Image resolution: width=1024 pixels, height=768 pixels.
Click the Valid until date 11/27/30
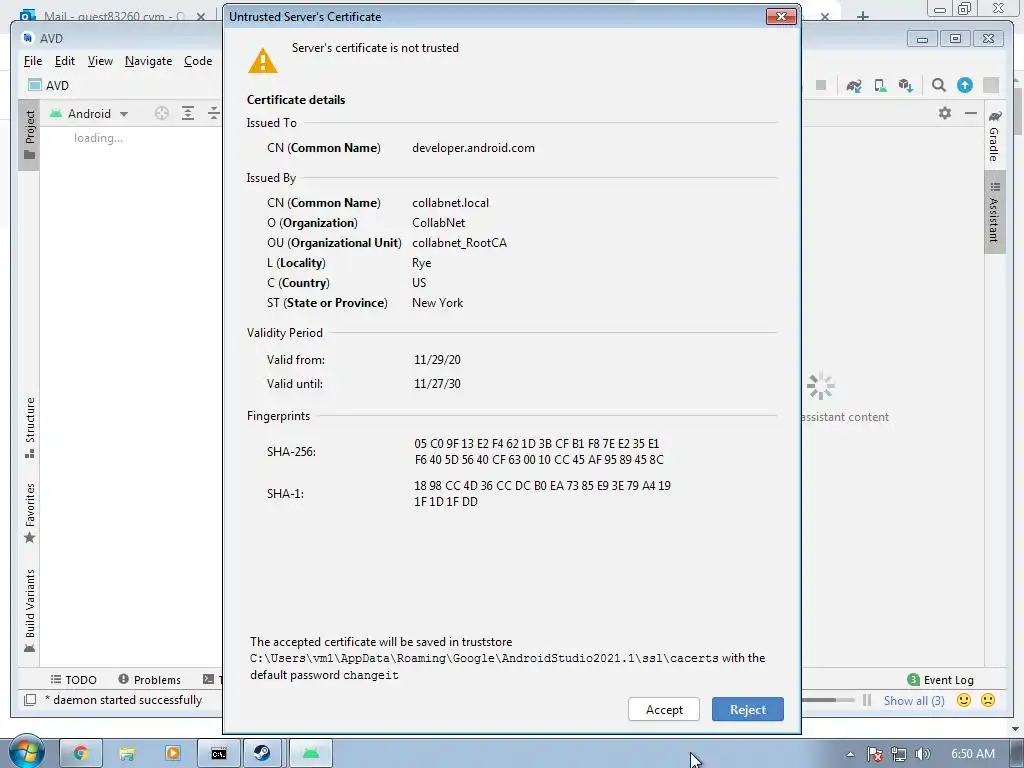tap(438, 384)
